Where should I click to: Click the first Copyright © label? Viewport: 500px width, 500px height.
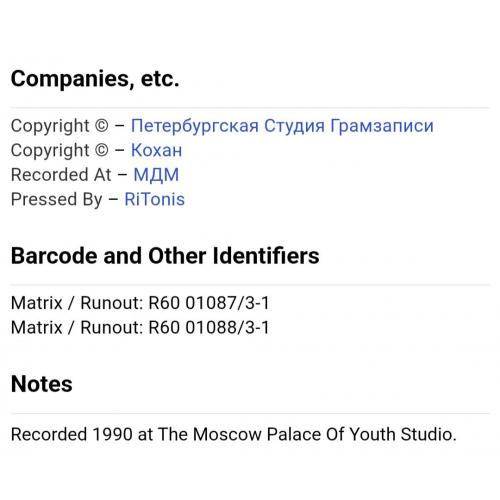click(60, 126)
